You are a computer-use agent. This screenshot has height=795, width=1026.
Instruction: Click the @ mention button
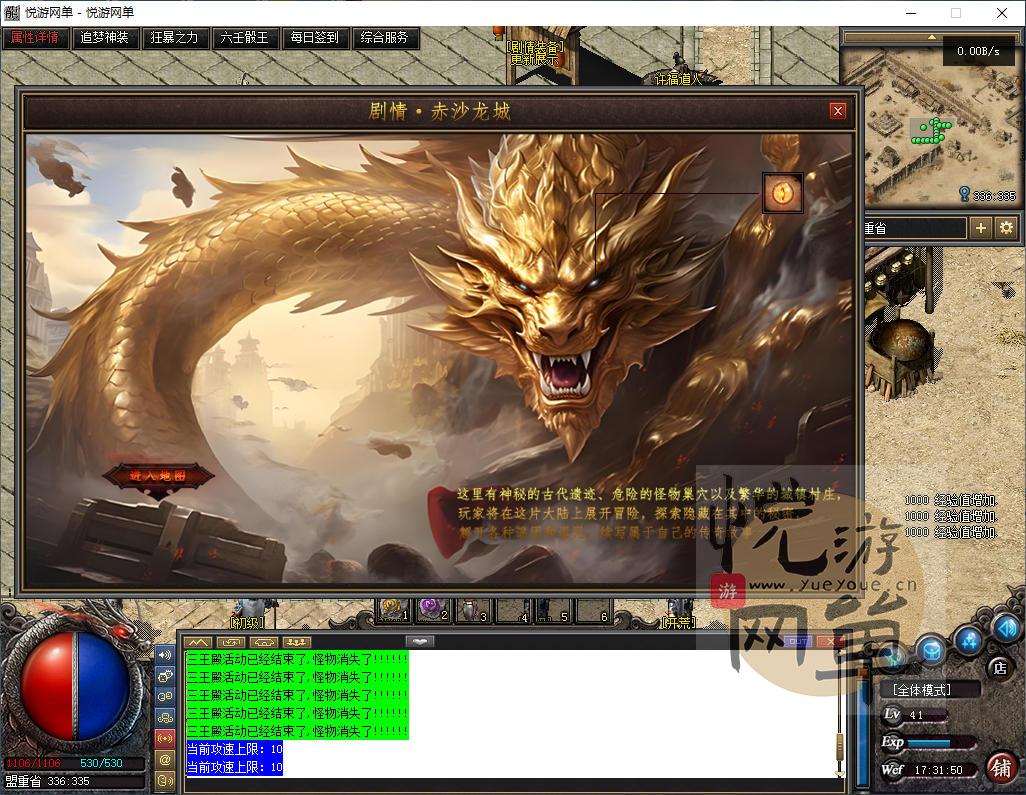[165, 760]
